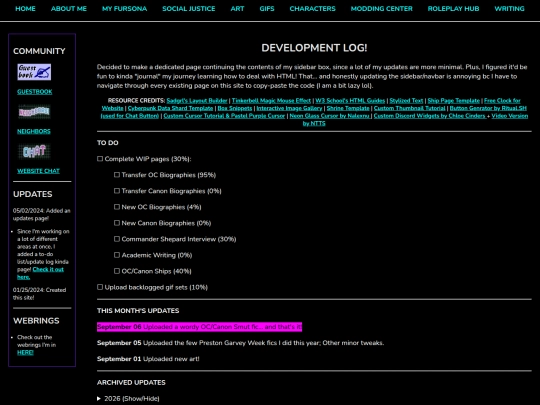Open Custom Thumbnail Tutorial link
Viewport: 540px width, 405px height.
pos(409,108)
